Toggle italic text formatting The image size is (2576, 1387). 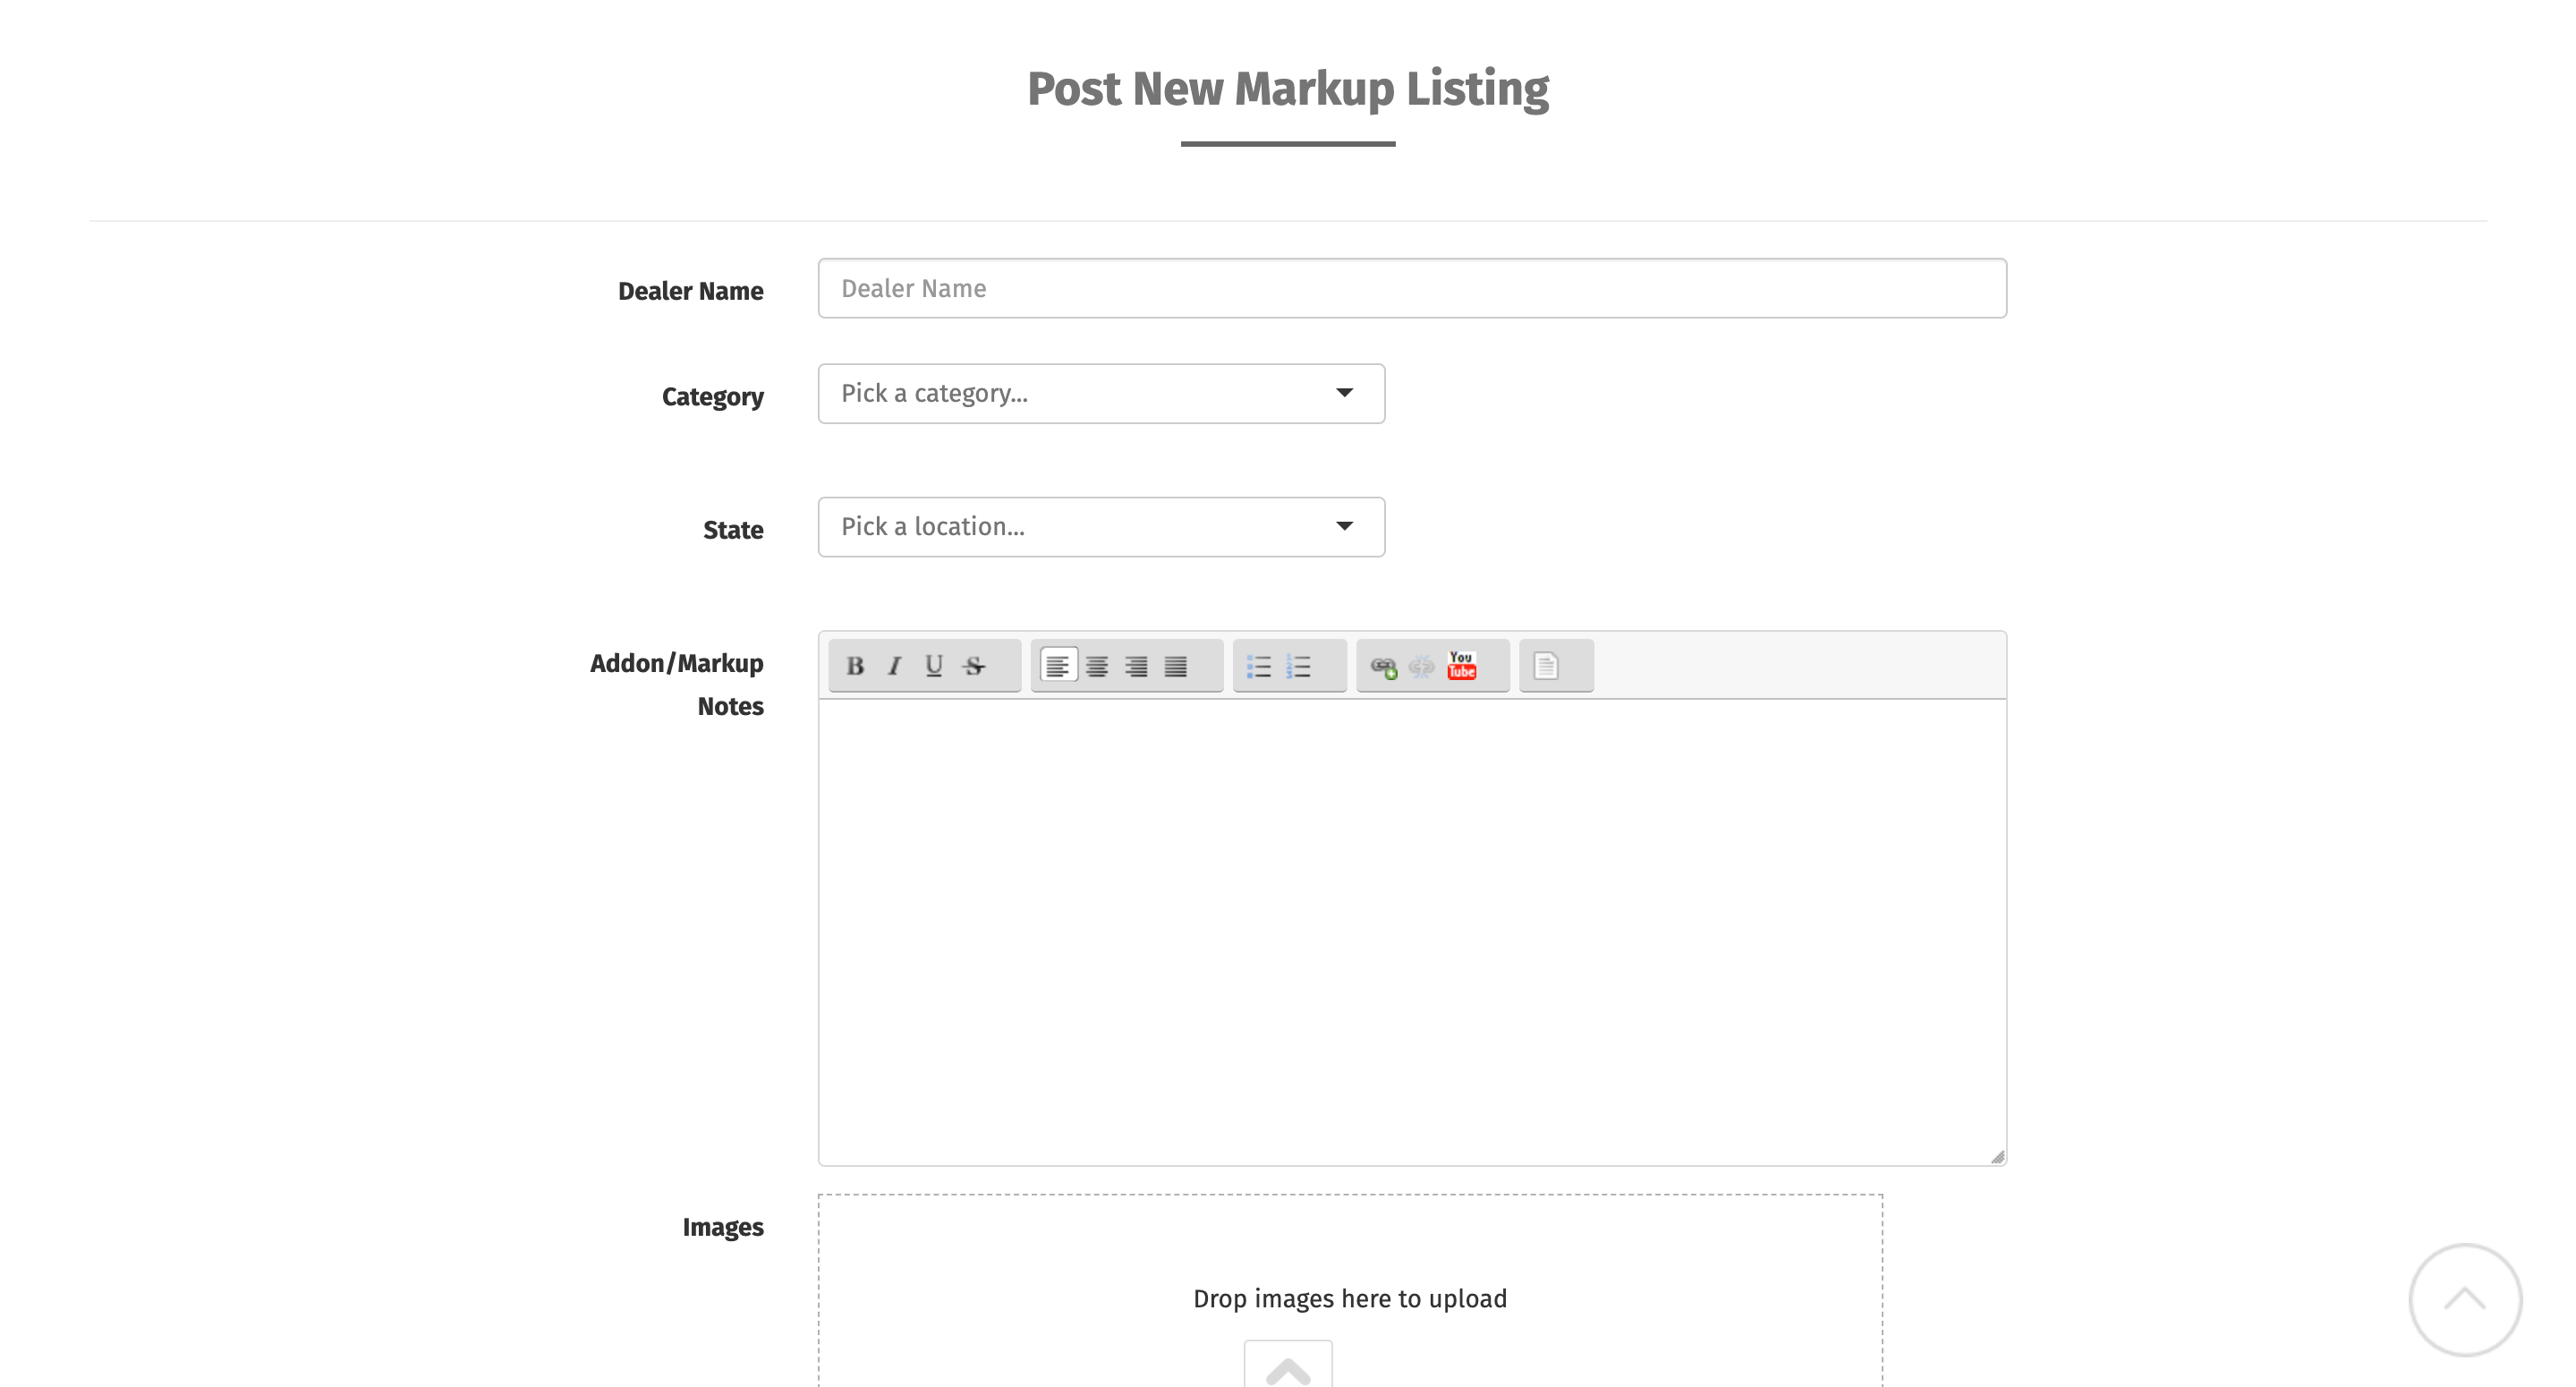click(x=895, y=666)
